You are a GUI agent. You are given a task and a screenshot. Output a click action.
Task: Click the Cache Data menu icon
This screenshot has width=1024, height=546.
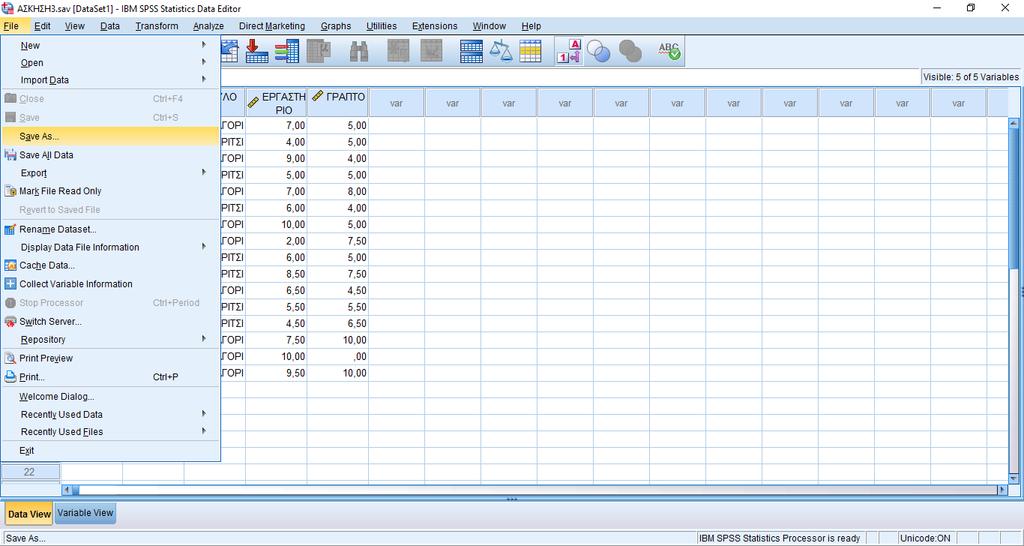coord(10,266)
